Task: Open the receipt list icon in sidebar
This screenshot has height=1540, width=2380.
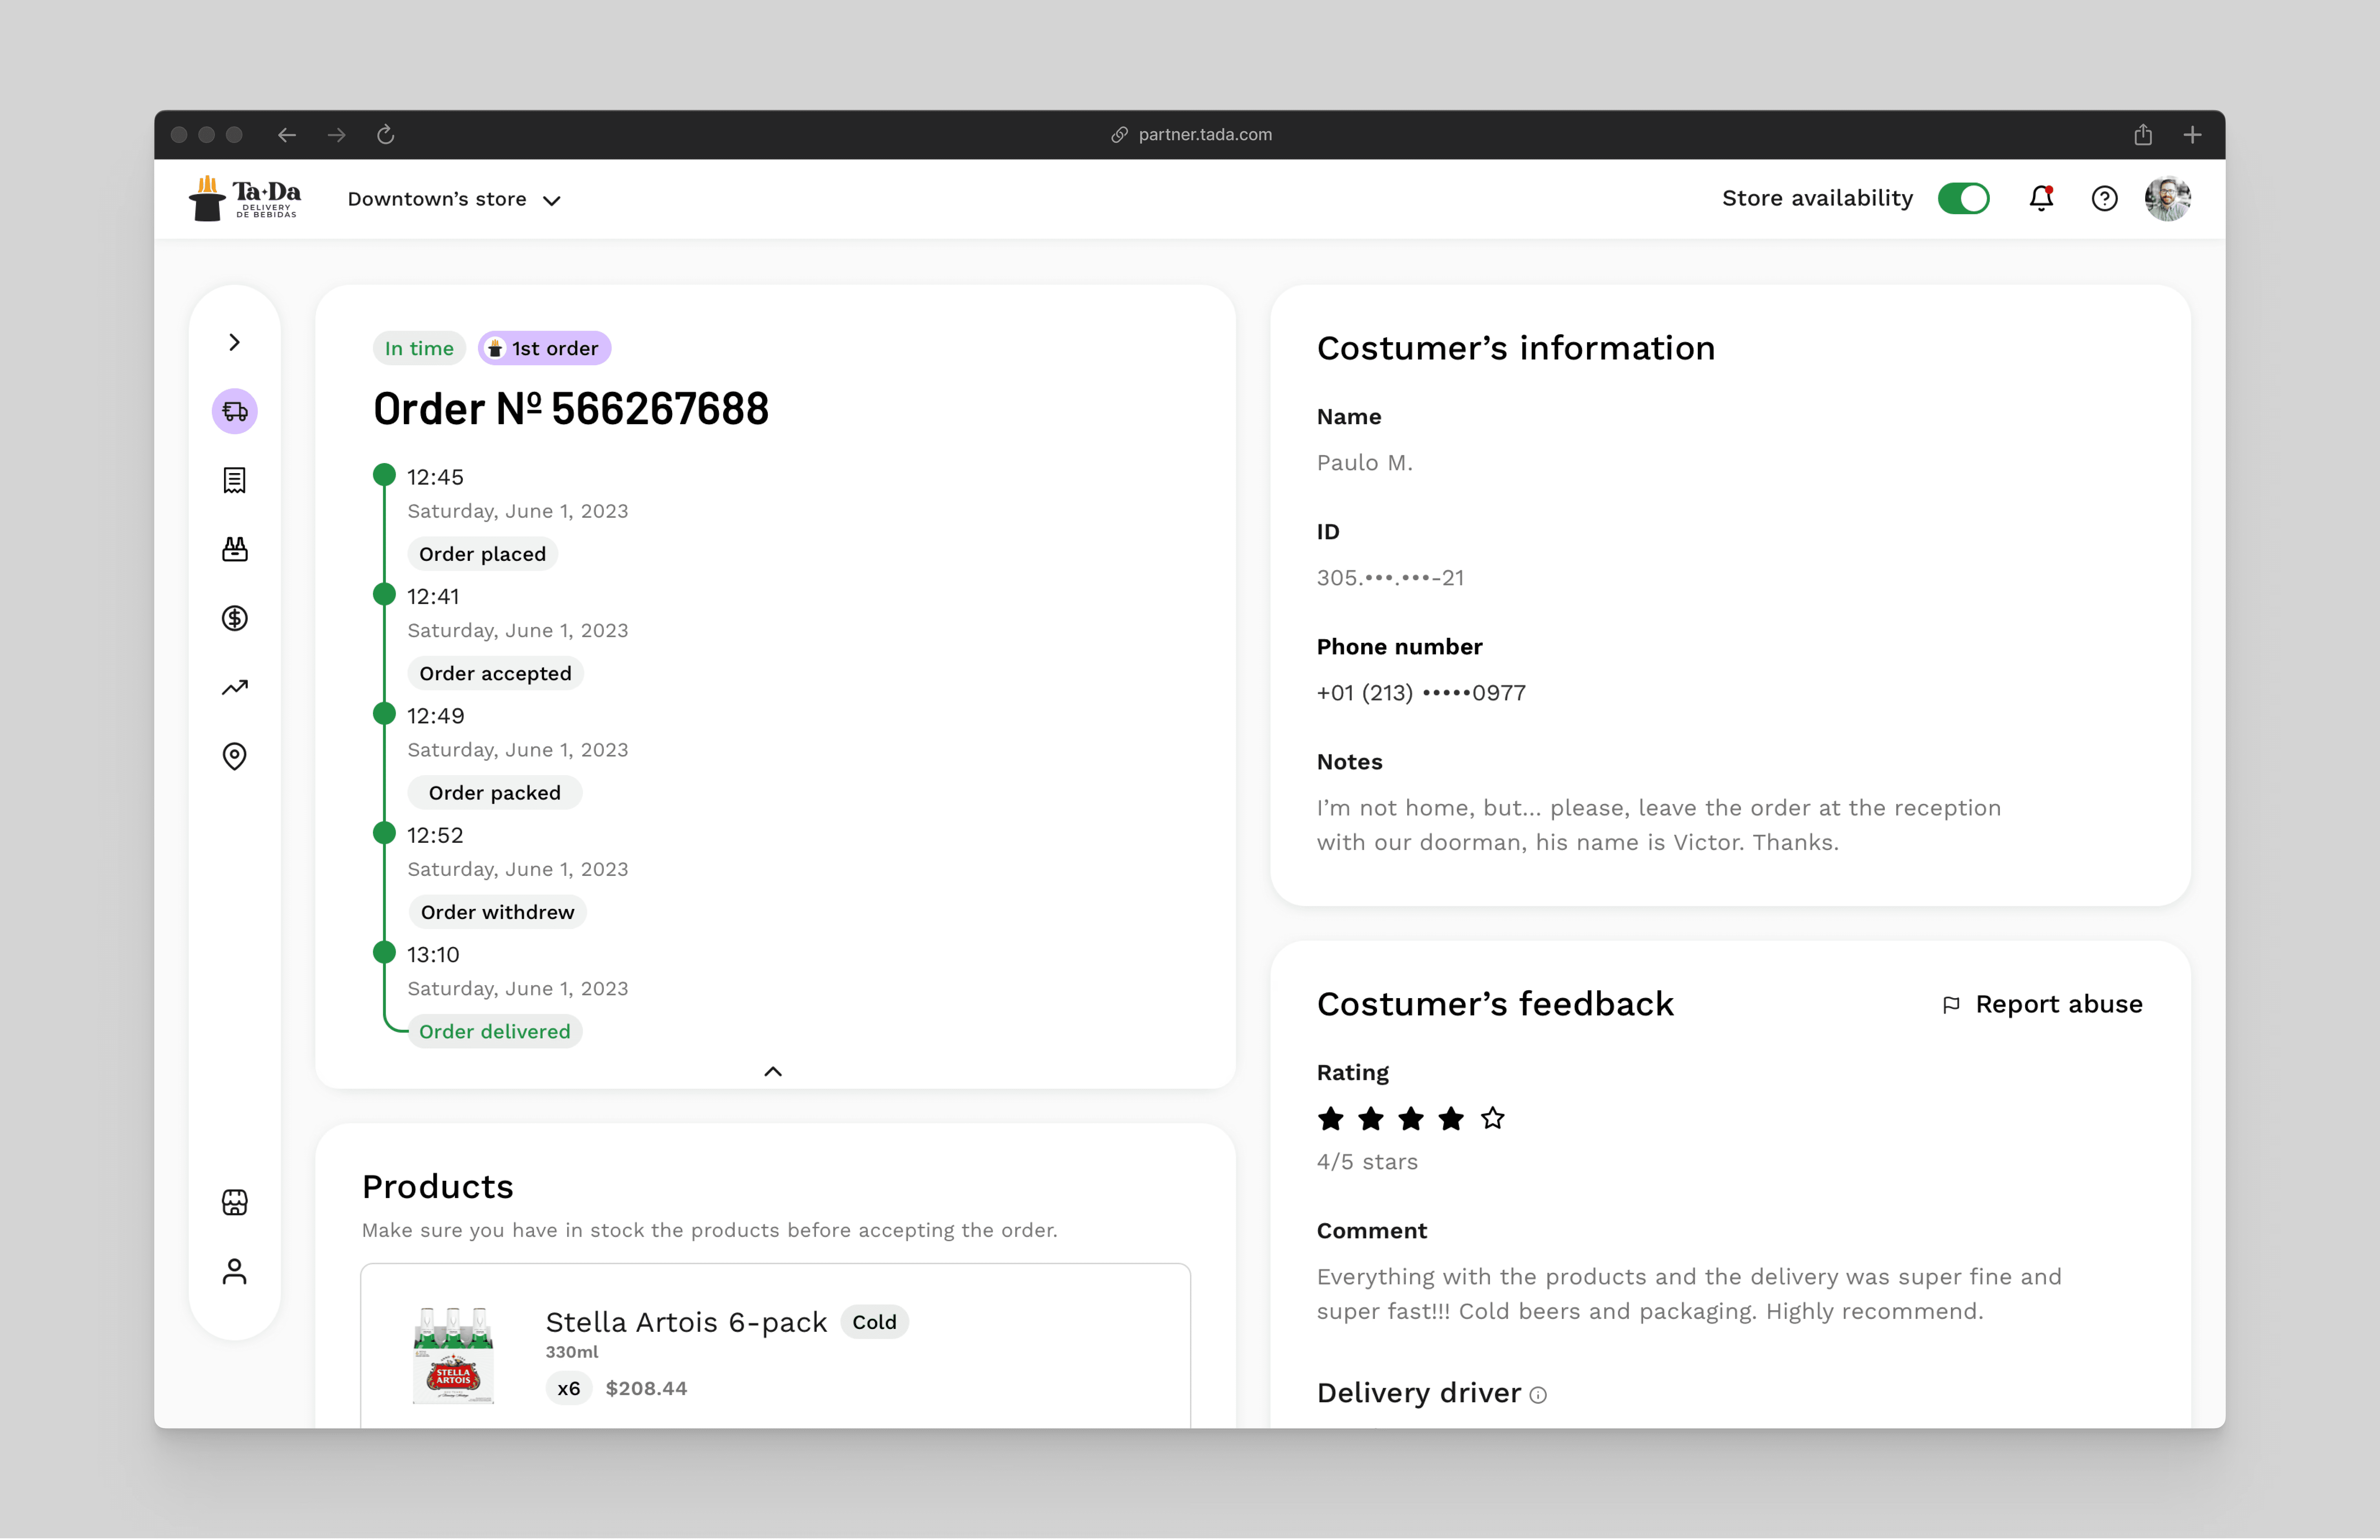Action: (x=234, y=480)
